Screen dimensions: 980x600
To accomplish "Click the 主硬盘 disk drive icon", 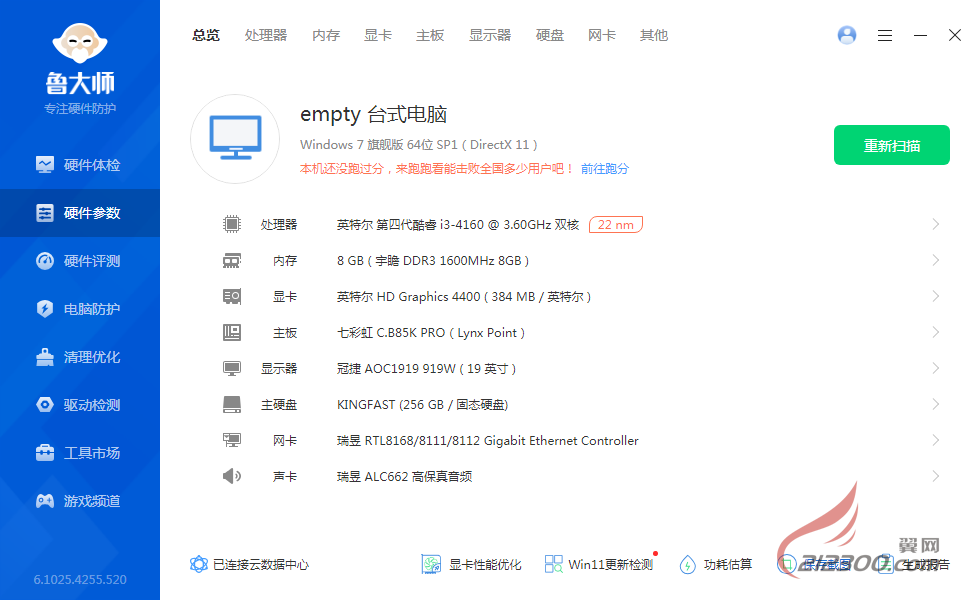I will click(x=232, y=404).
